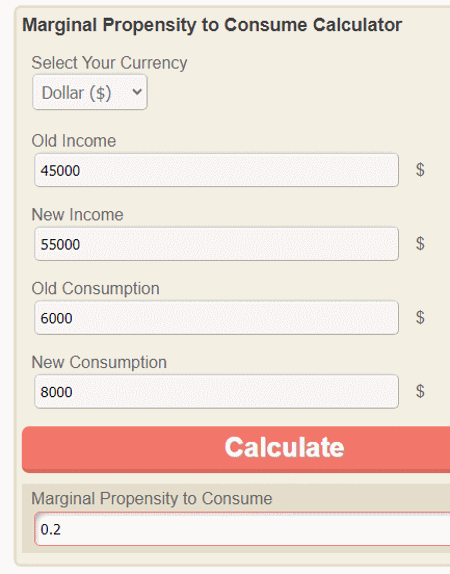
Task: Focus the 0.2 result output field
Action: [x=242, y=529]
